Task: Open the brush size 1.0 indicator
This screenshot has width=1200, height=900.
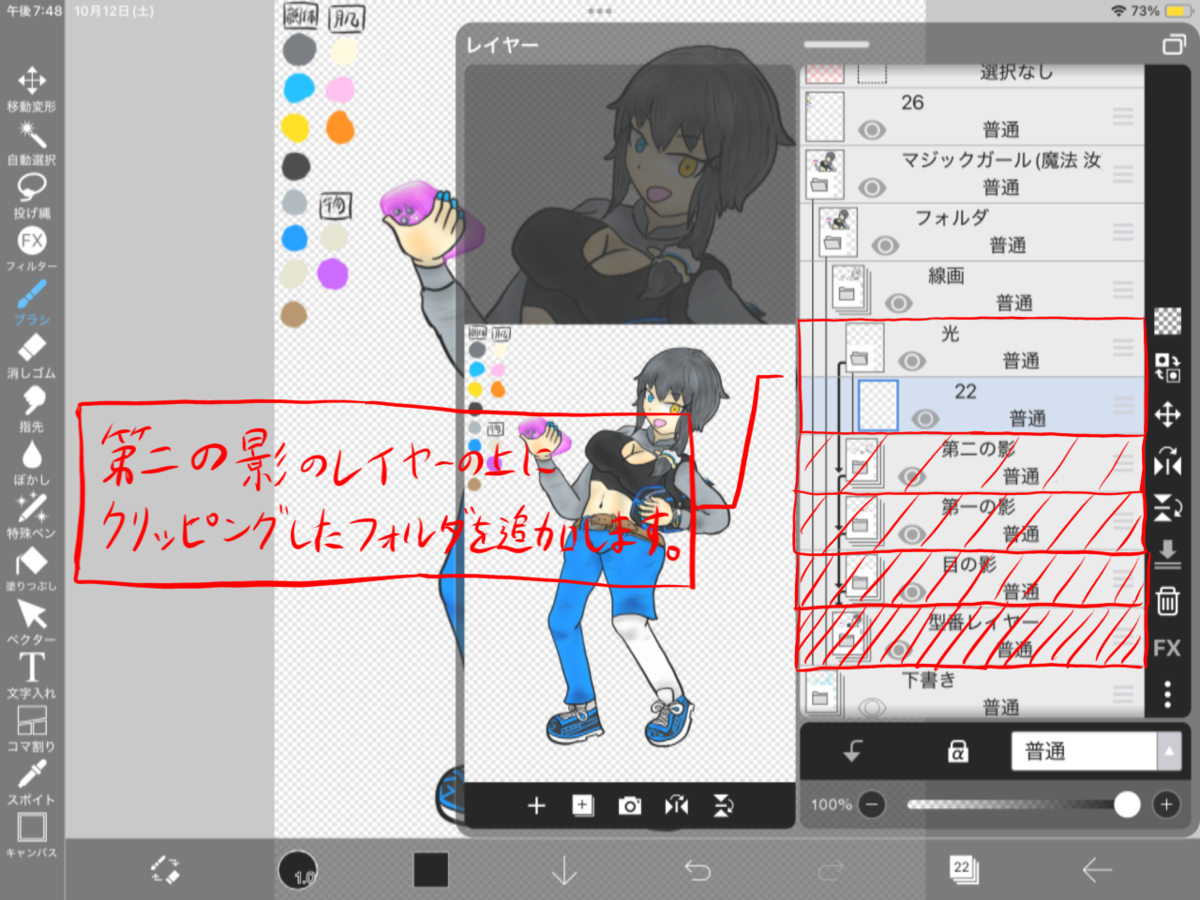Action: coord(298,870)
